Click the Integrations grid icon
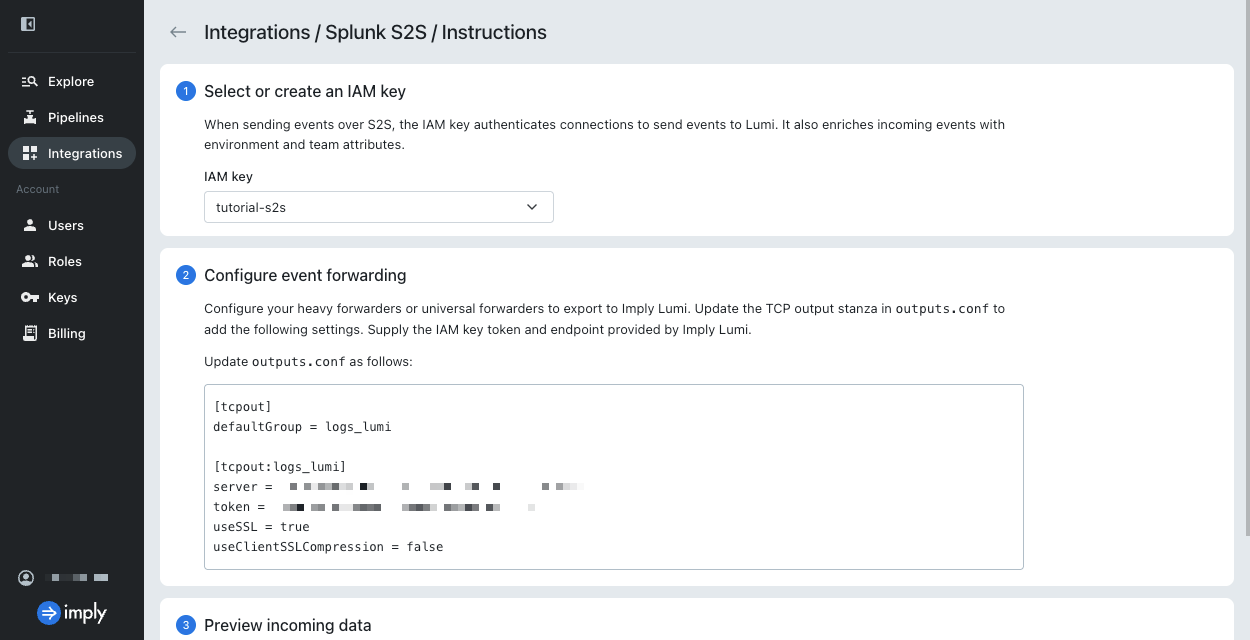Screen dimensions: 1250x640 click(29, 153)
